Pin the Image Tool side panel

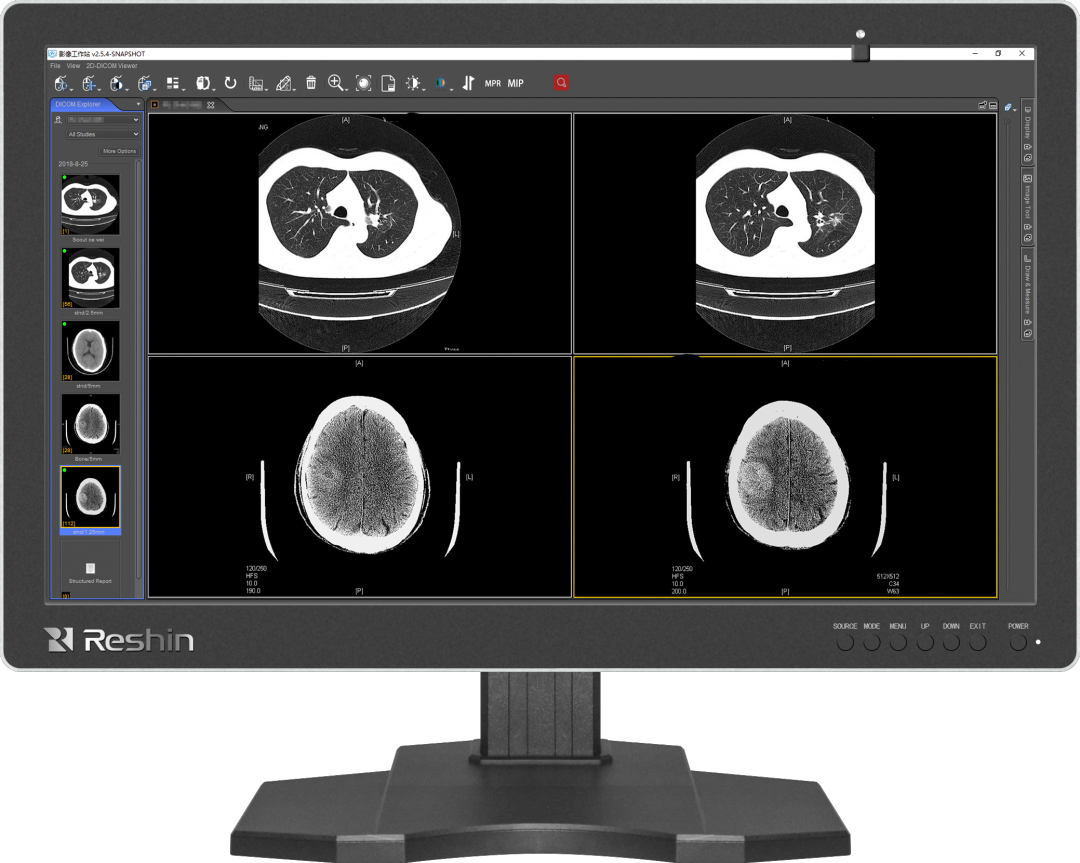point(1027,227)
